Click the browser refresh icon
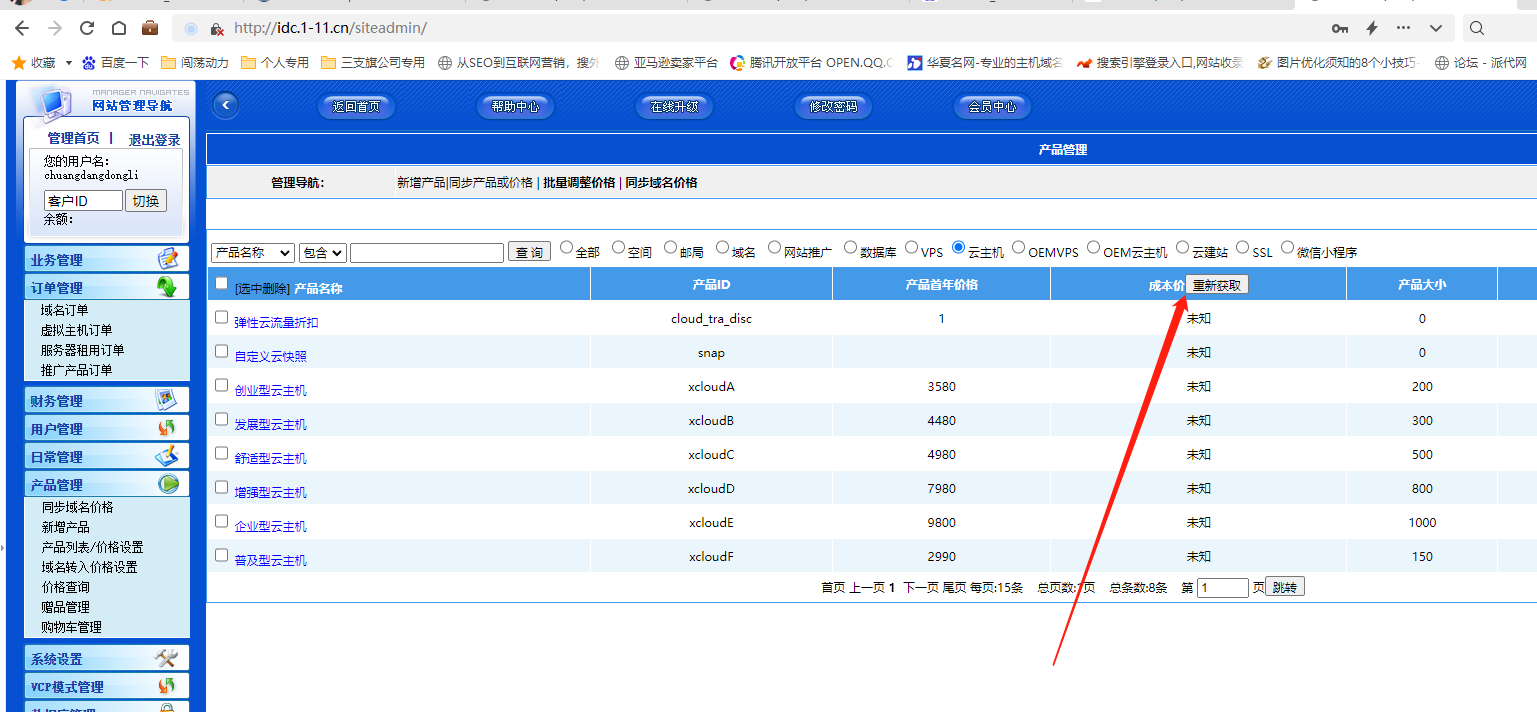The width and height of the screenshot is (1537, 712). [87, 28]
